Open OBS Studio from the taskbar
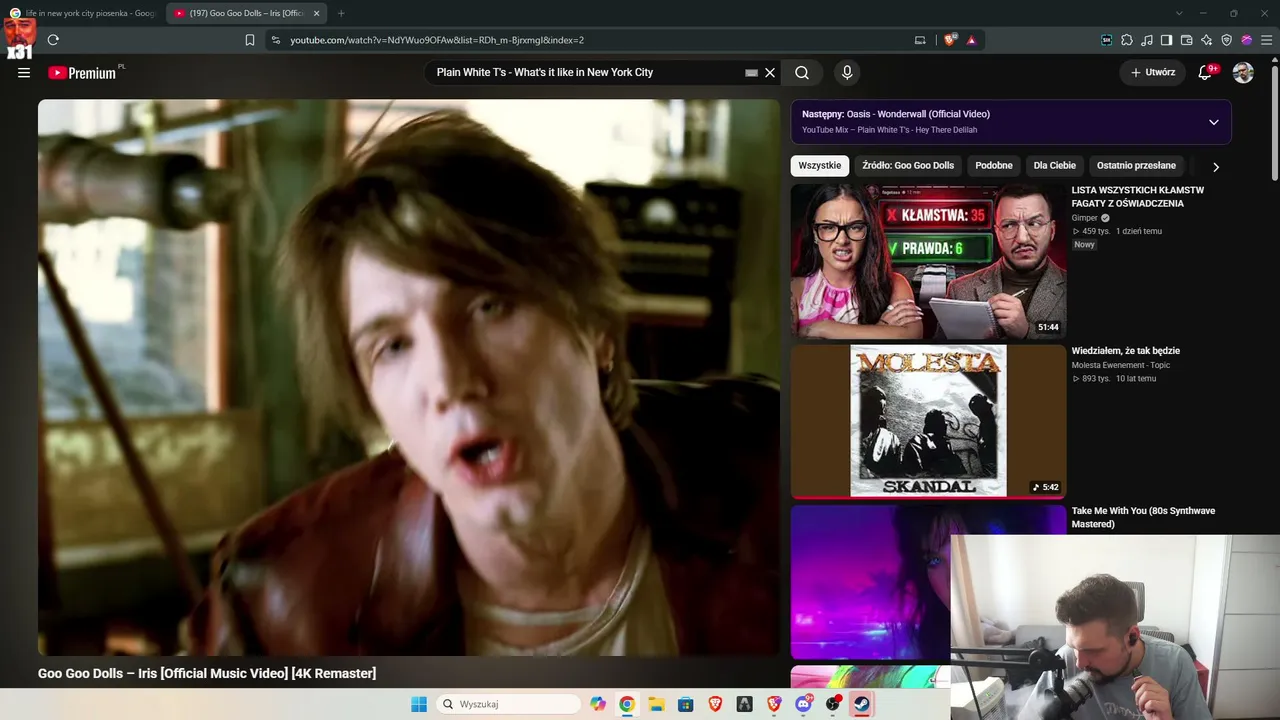 click(833, 704)
